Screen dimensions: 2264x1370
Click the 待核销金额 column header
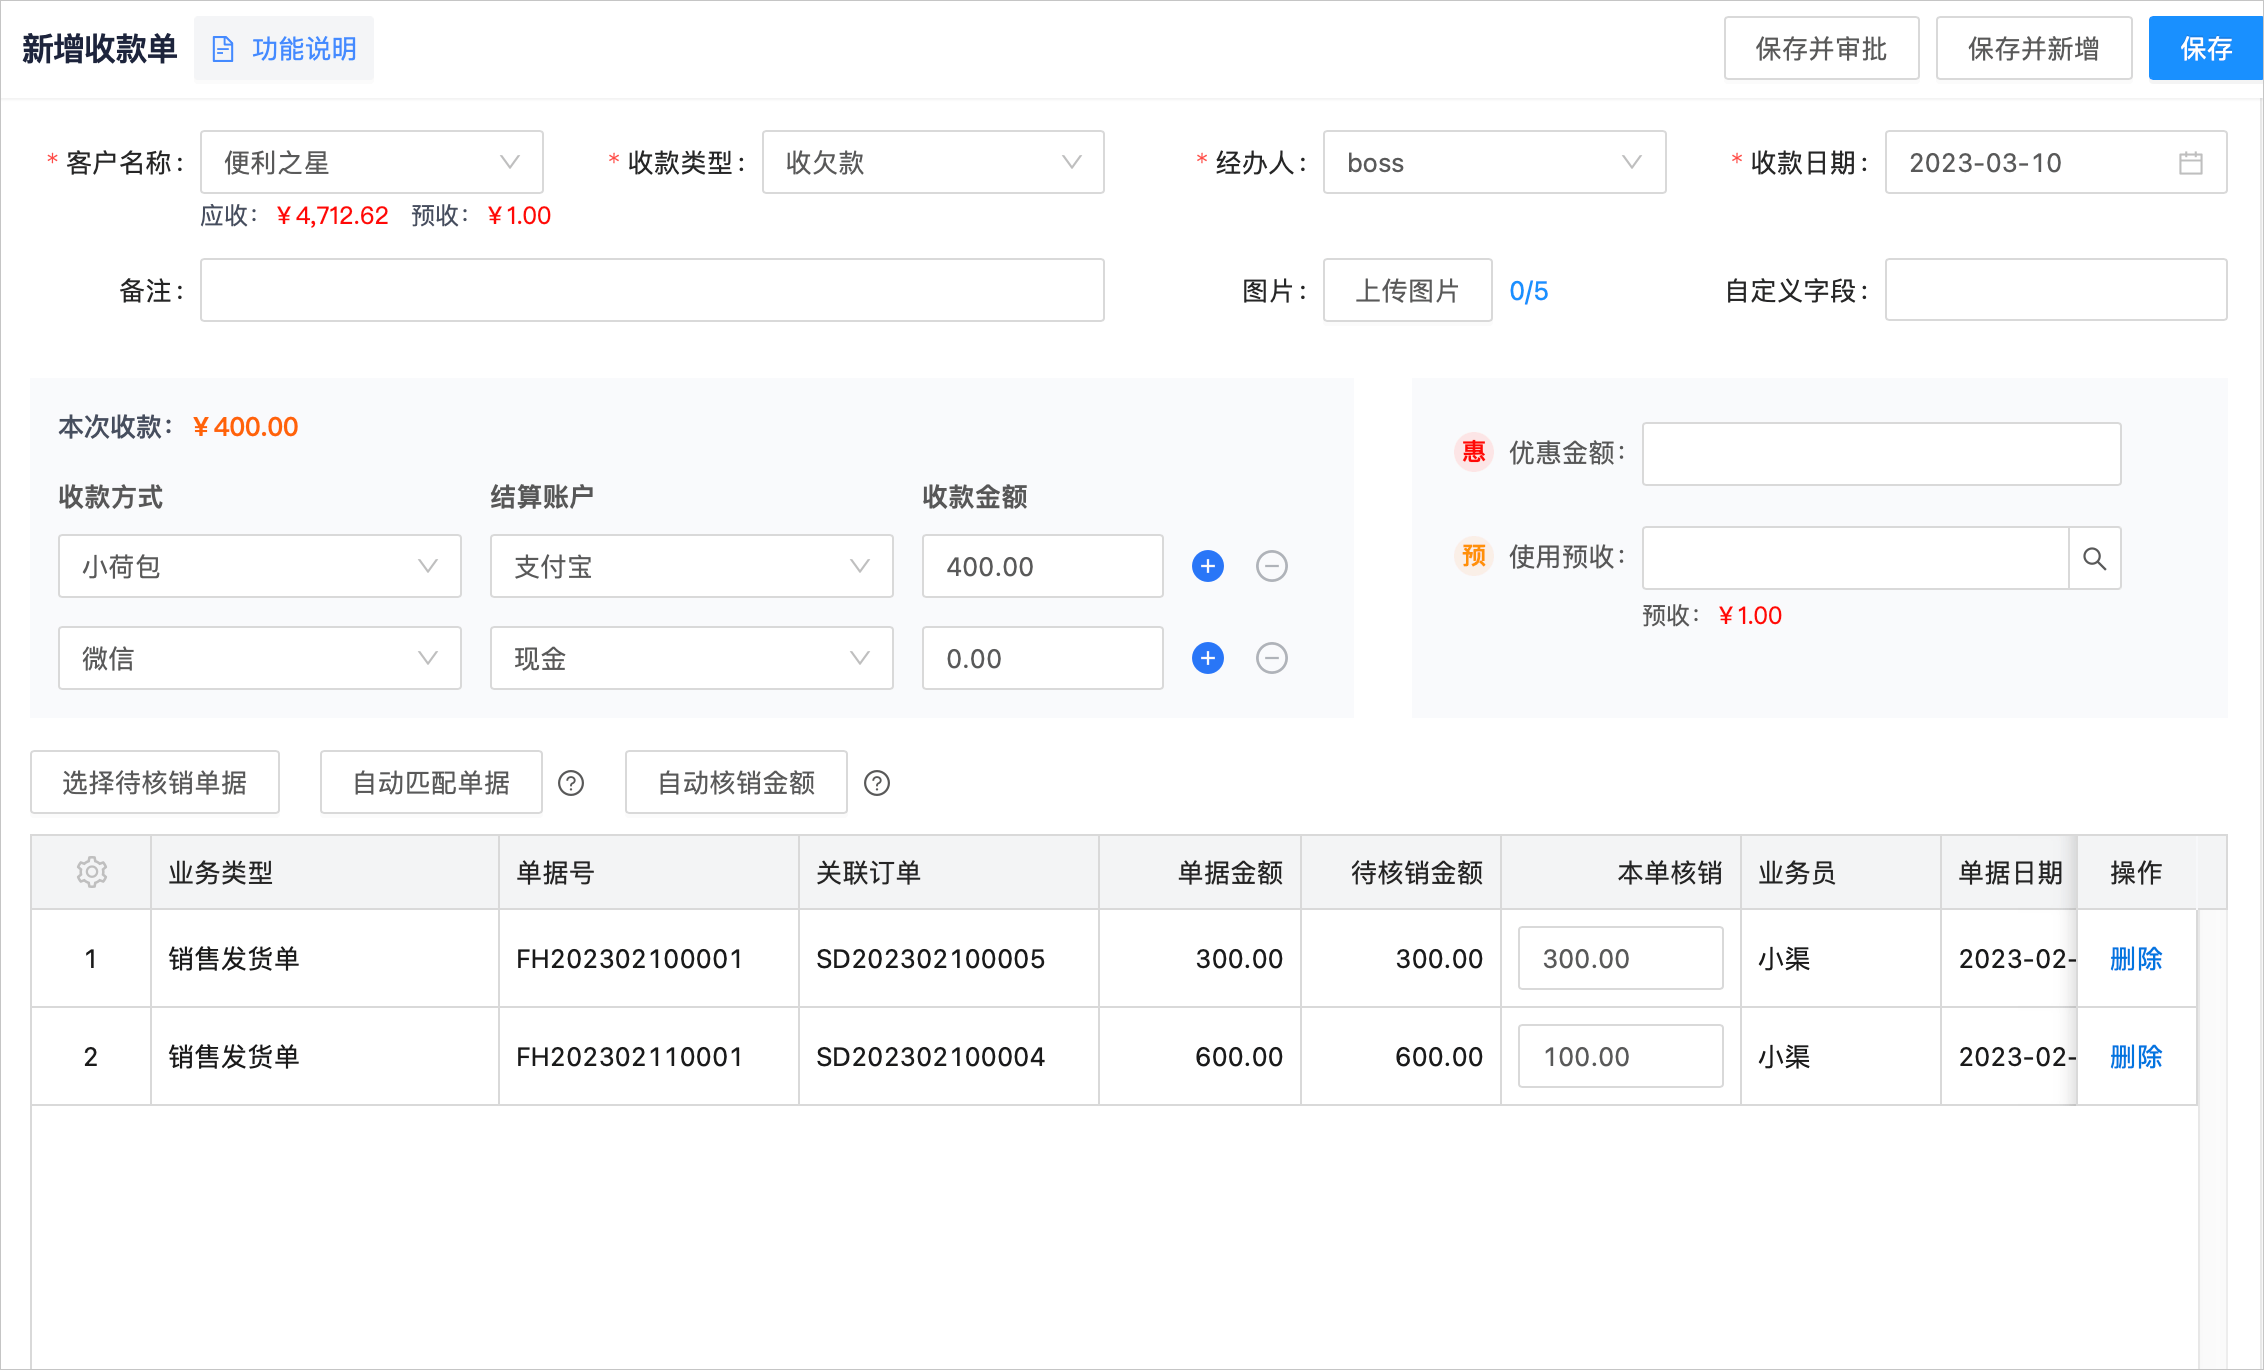[1401, 872]
